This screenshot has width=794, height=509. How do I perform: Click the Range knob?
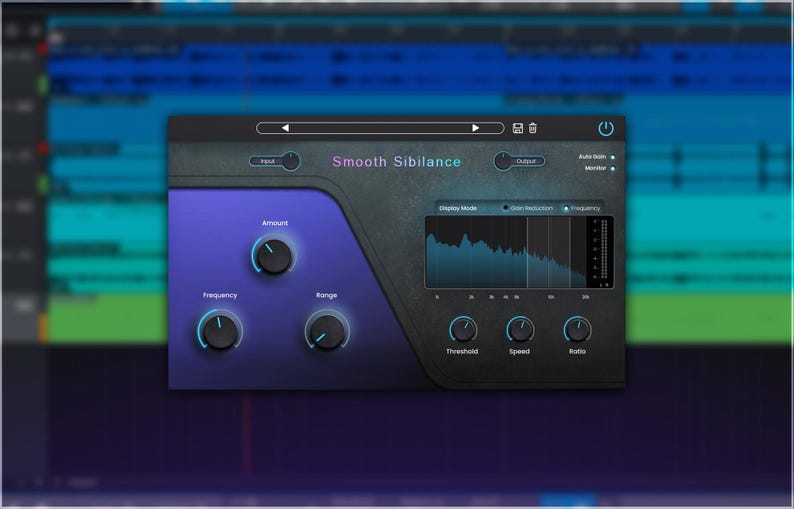[327, 330]
